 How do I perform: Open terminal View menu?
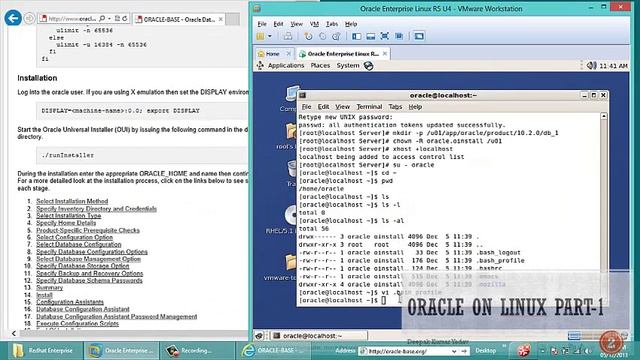pos(342,107)
